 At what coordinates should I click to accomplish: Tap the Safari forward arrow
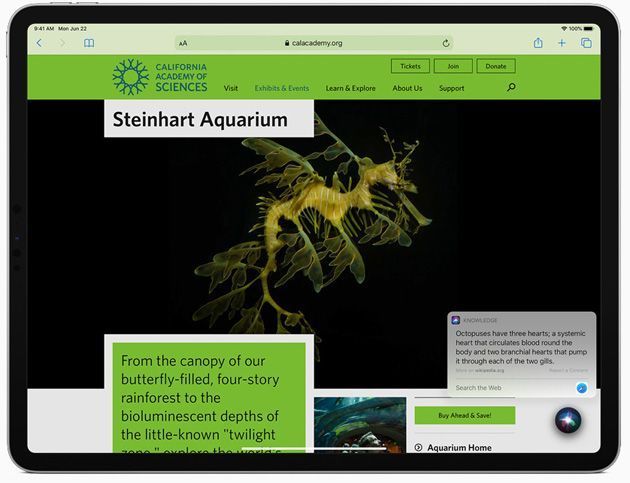(62, 43)
